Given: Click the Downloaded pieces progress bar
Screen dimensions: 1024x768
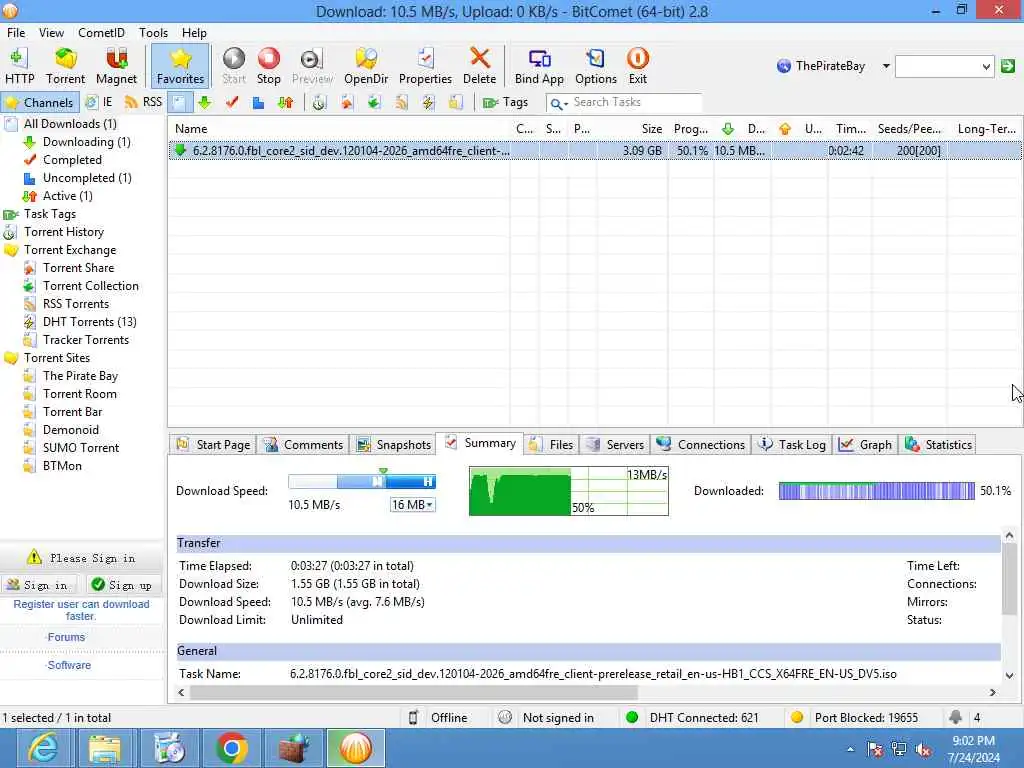Looking at the screenshot, I should pos(876,491).
